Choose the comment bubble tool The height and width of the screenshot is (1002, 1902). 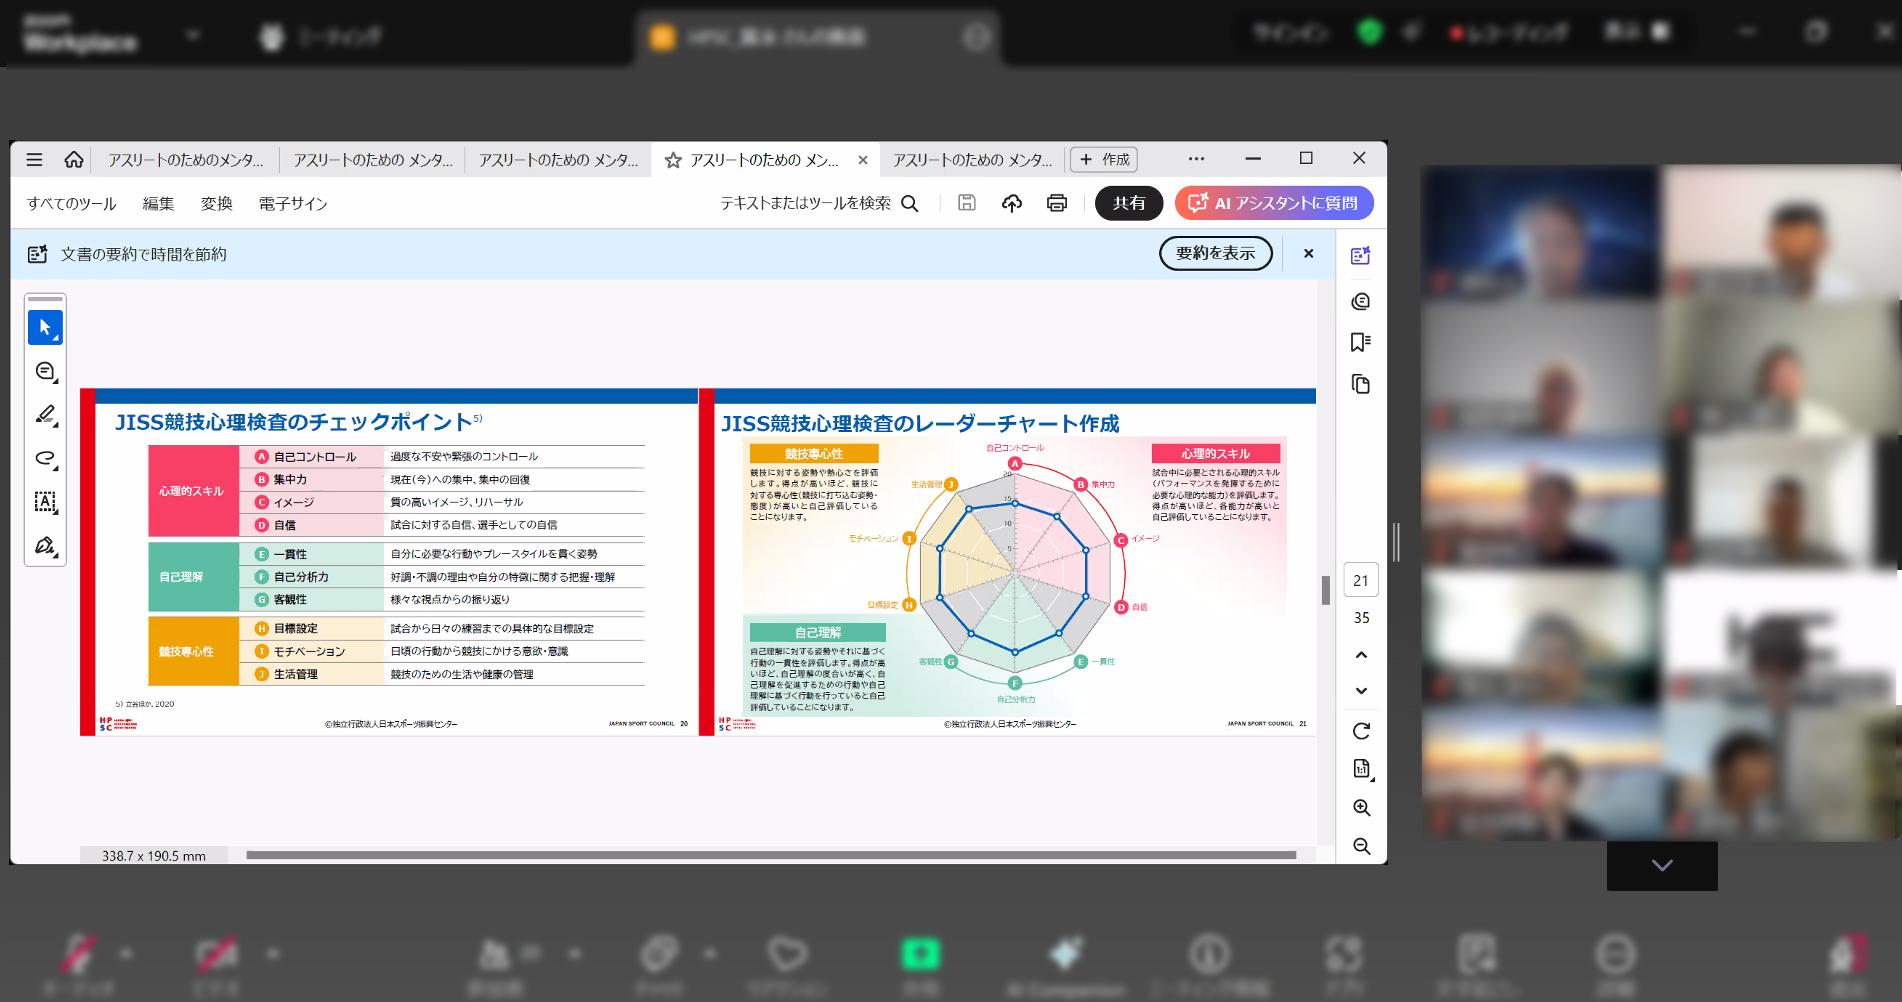coord(45,372)
